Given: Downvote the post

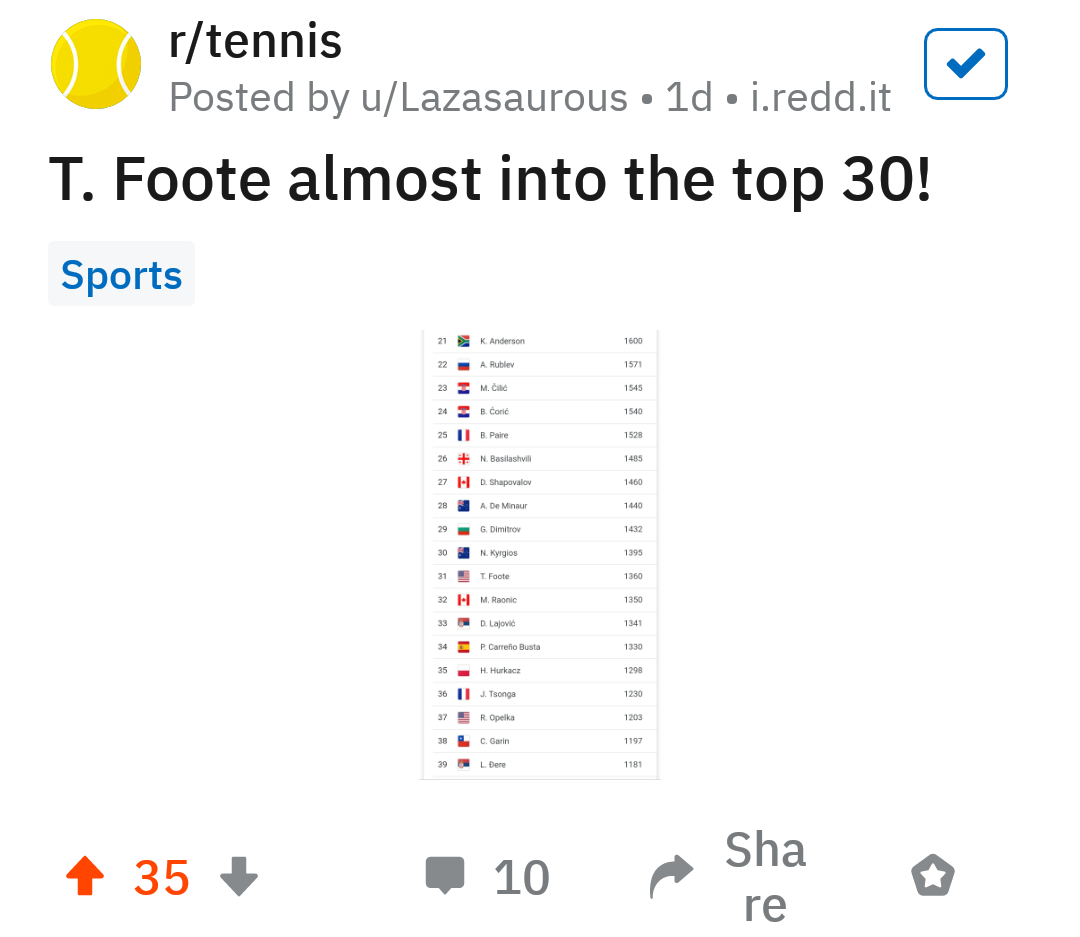Looking at the screenshot, I should 239,877.
